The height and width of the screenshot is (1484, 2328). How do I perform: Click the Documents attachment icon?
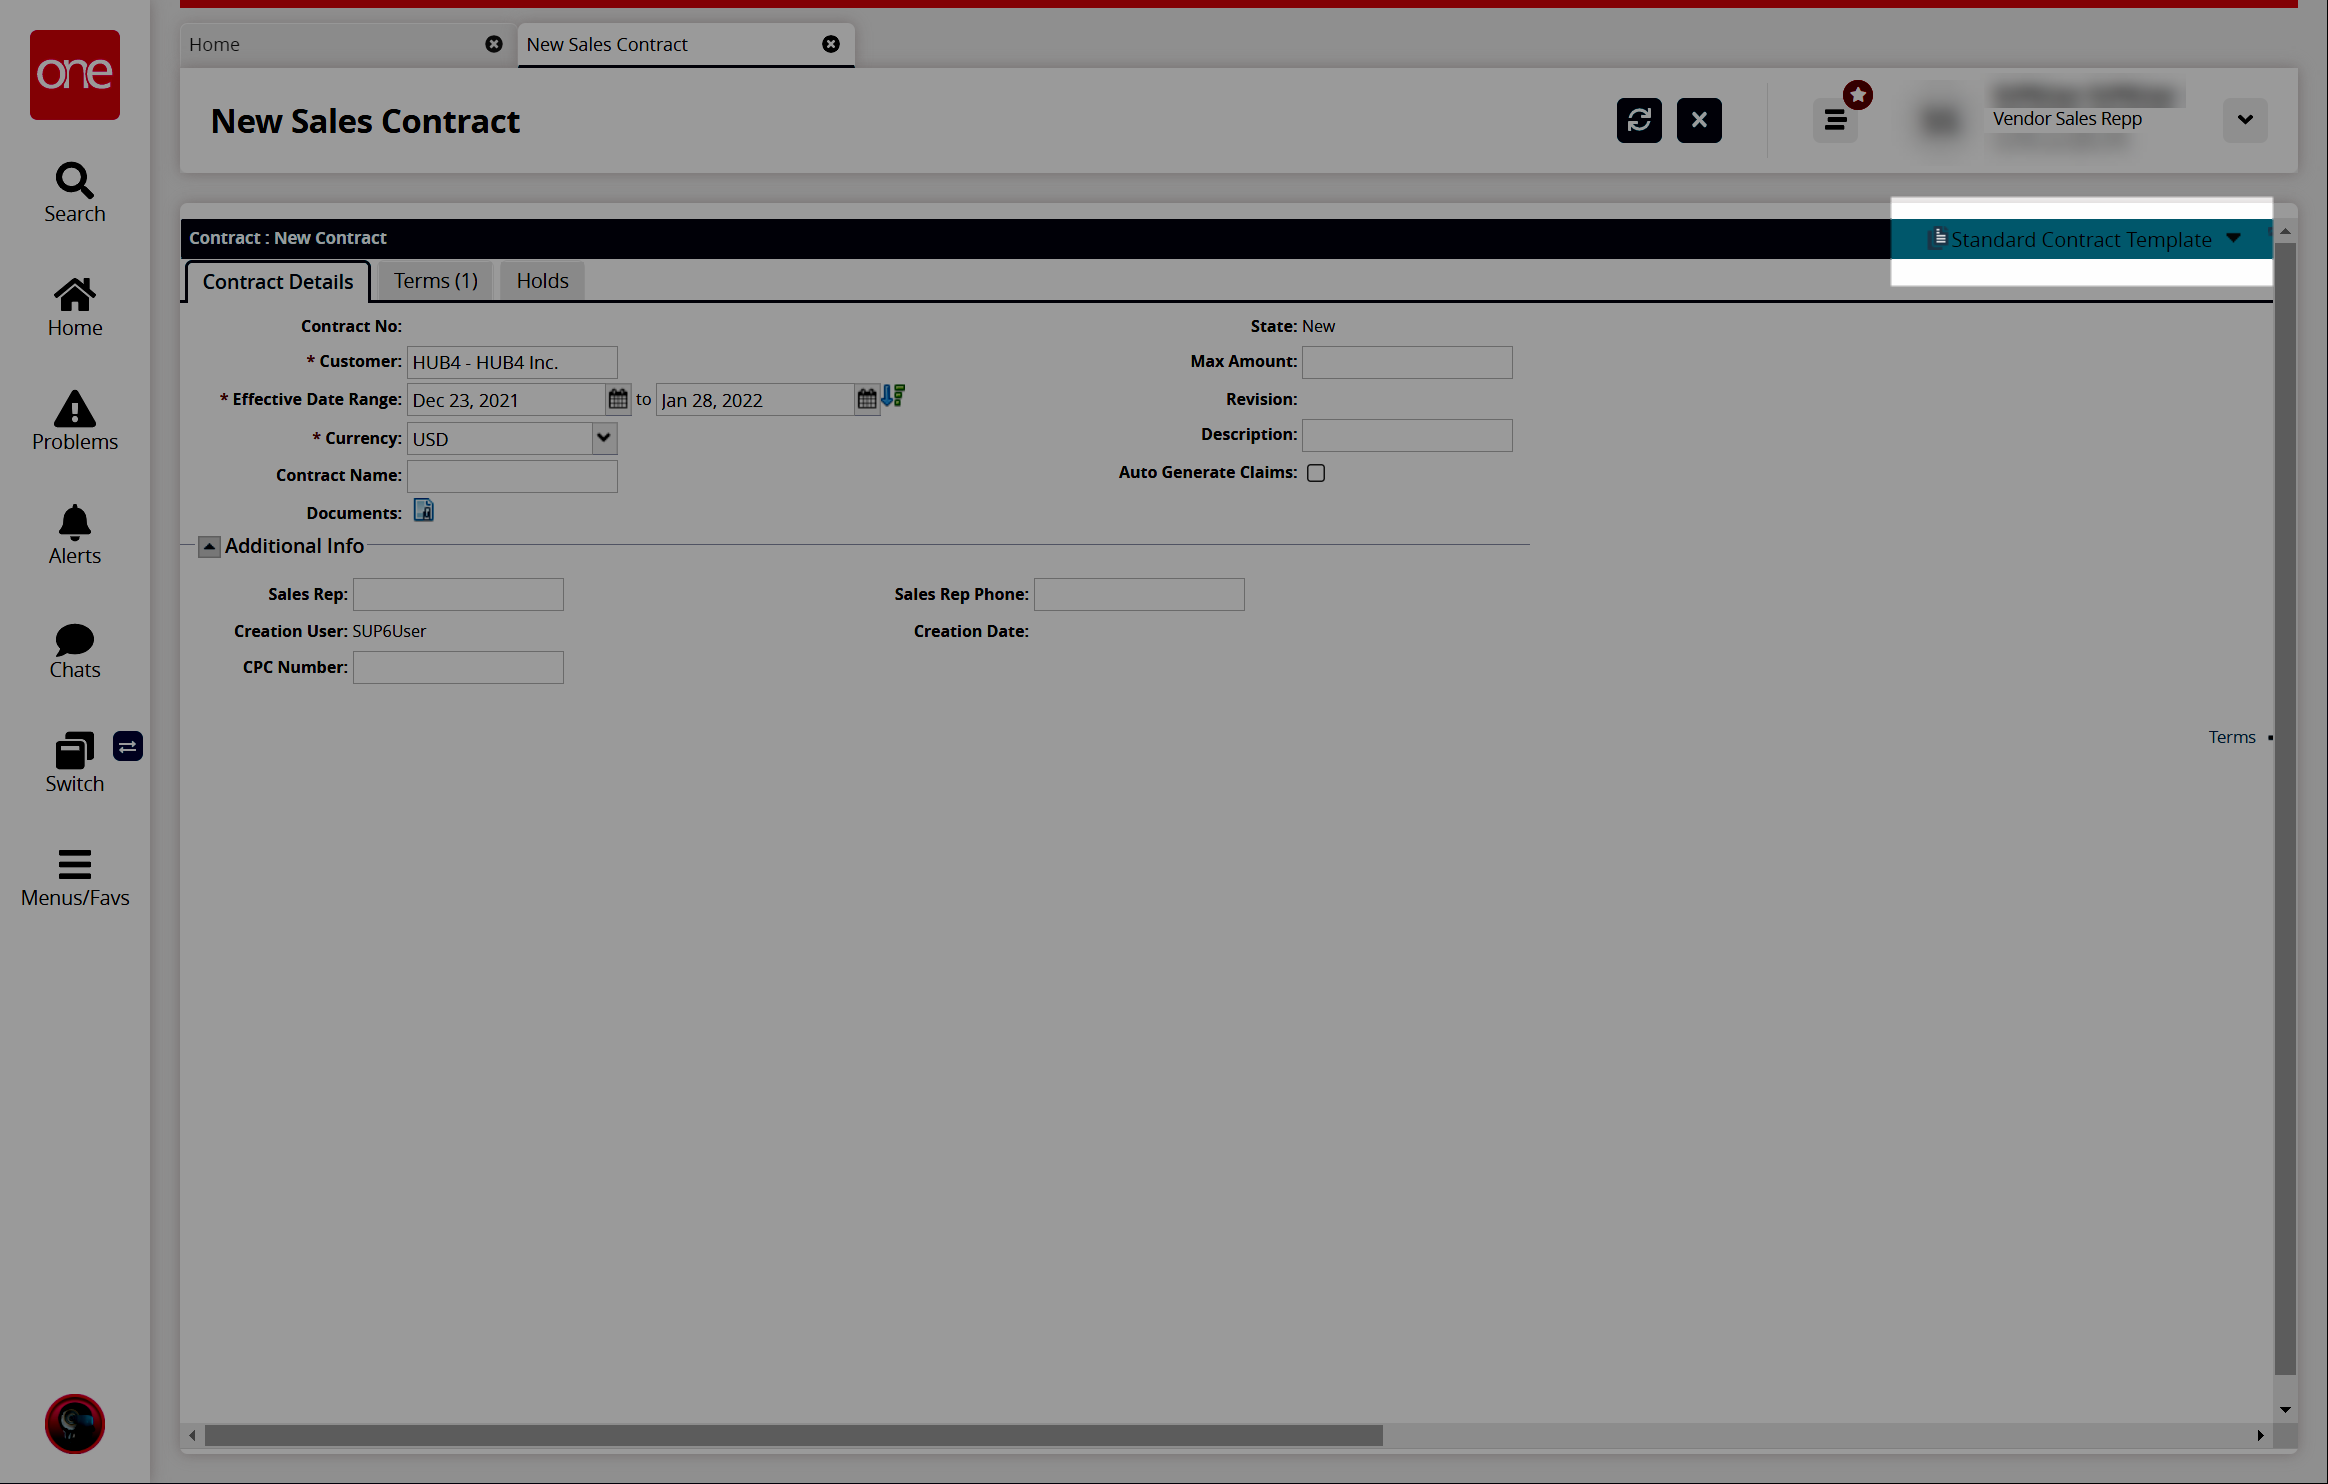point(423,511)
